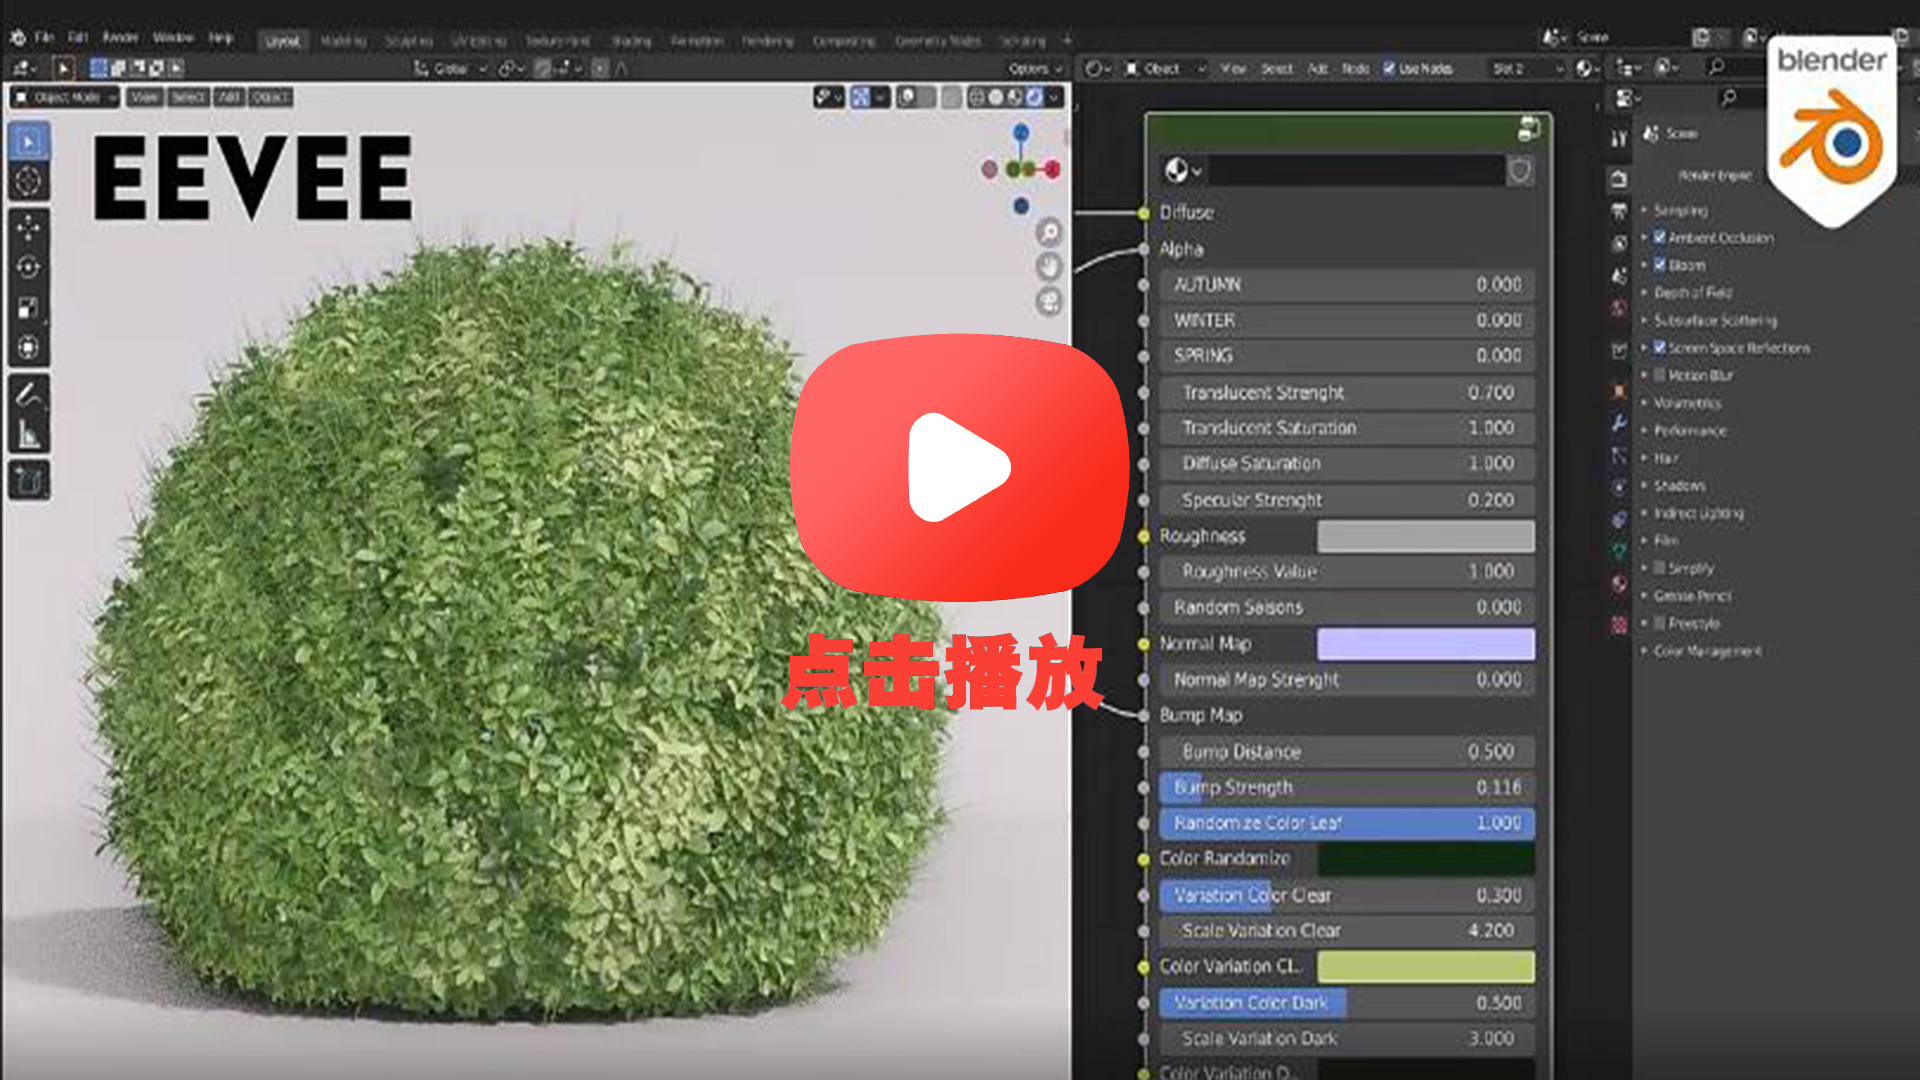Open the Tool tab in the properties sidebar
1920x1080 pixels.
point(1619,138)
